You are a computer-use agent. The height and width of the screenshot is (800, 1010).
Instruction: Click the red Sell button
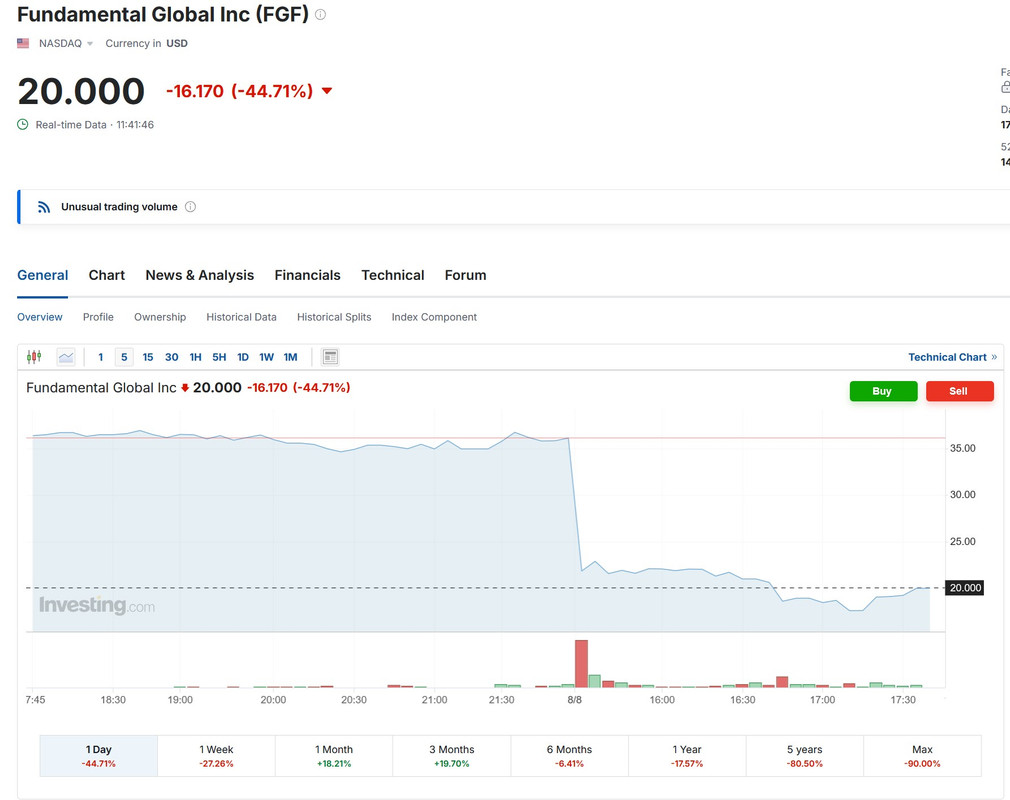[x=960, y=391]
